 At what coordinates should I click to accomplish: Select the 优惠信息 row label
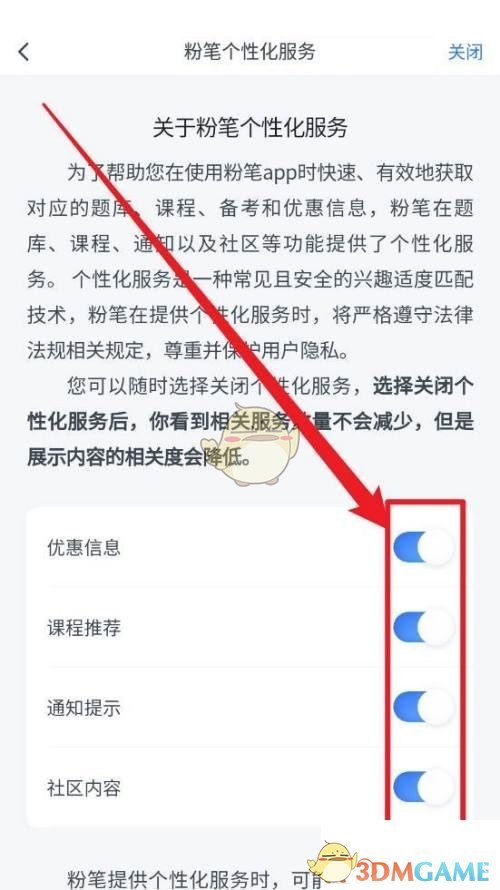click(x=84, y=547)
